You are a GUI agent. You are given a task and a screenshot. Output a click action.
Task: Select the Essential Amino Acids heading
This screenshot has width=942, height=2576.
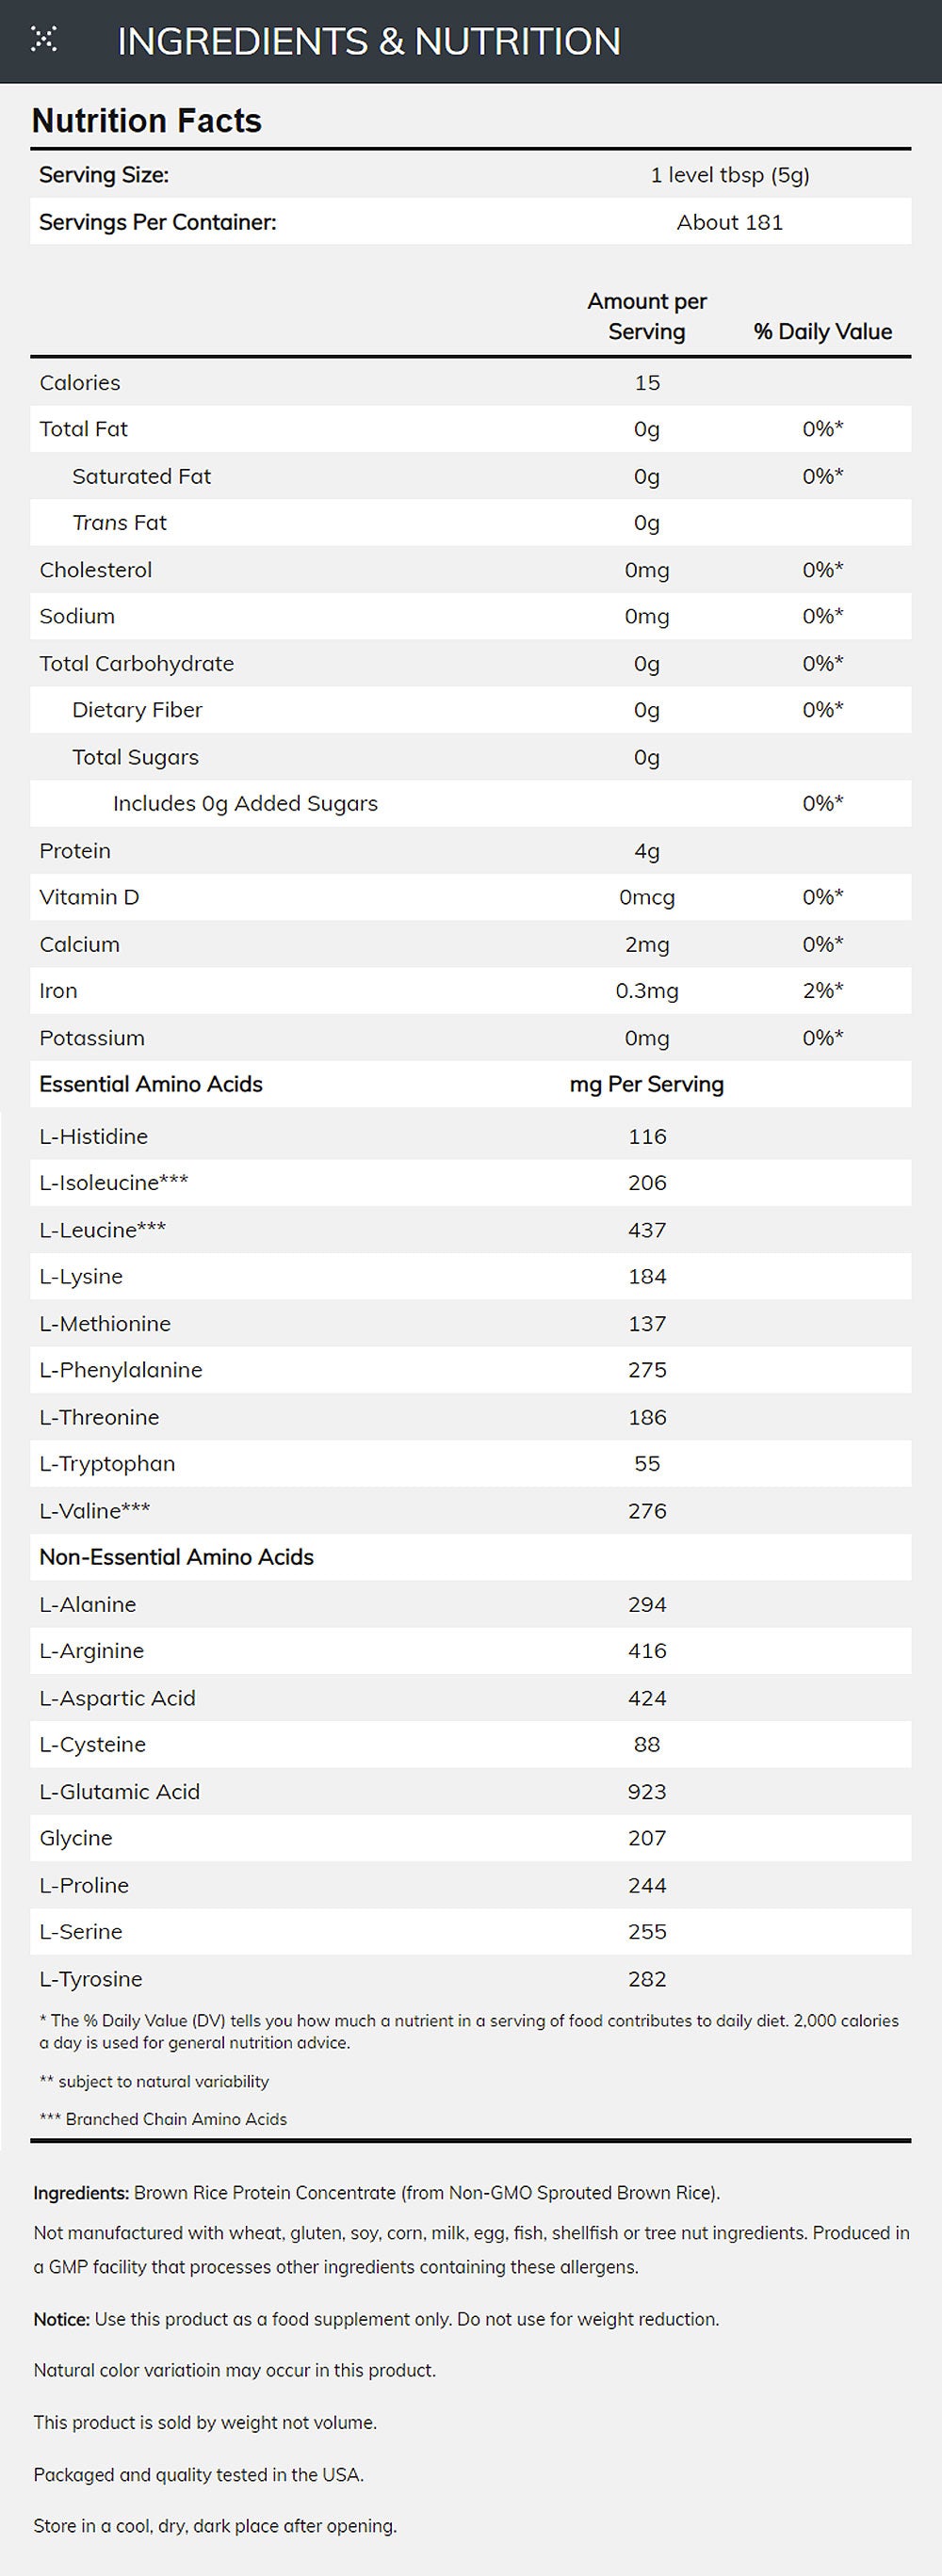[x=151, y=1085]
